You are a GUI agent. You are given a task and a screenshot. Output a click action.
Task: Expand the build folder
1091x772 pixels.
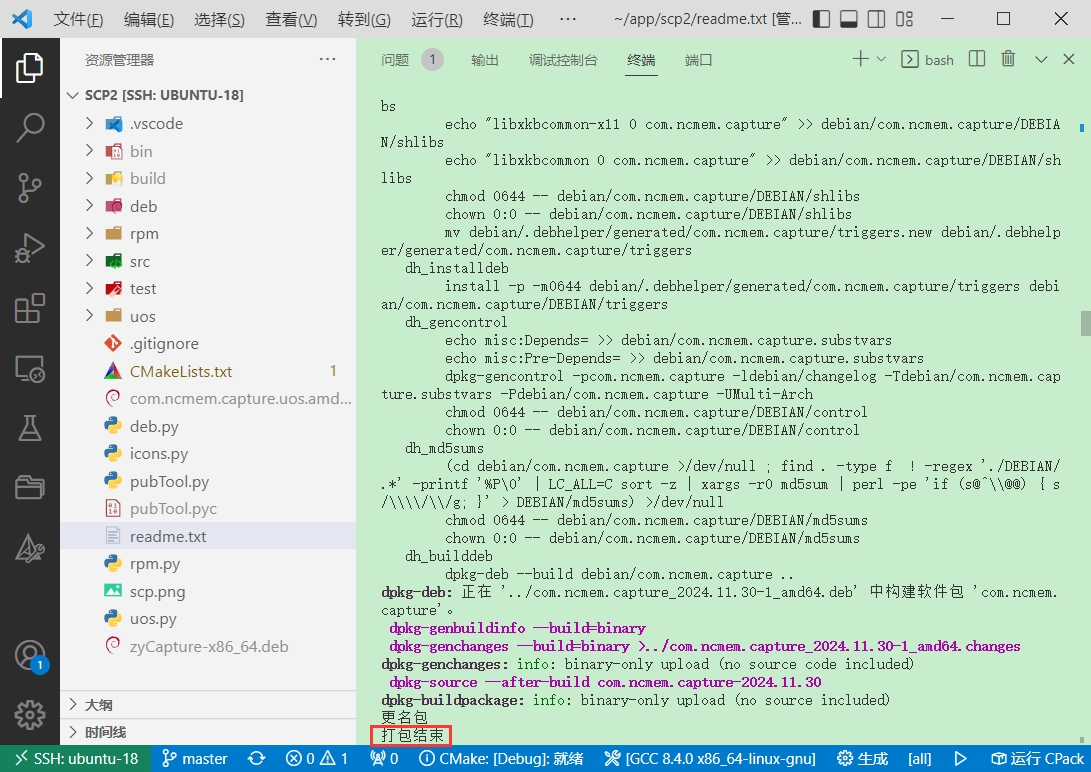[x=148, y=178]
